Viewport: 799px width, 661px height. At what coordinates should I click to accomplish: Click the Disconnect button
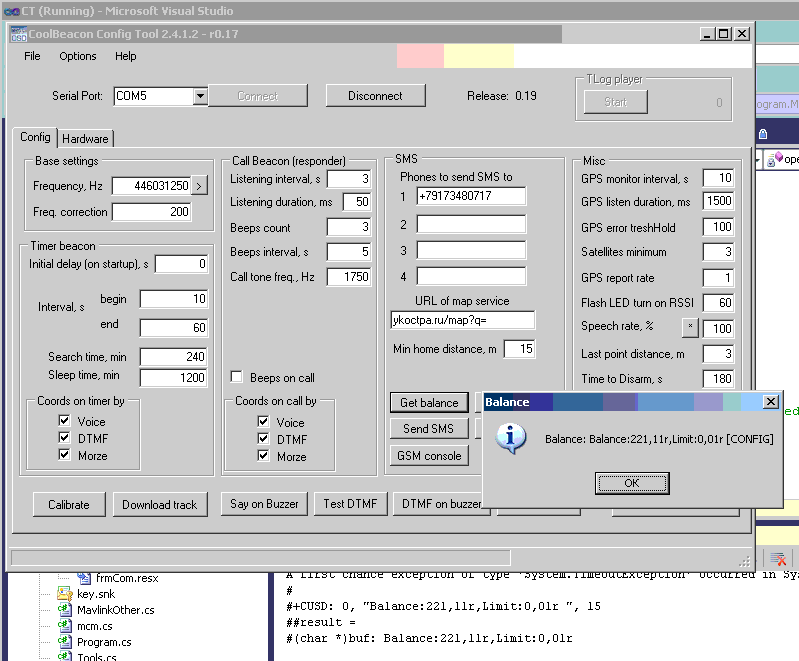(x=375, y=96)
